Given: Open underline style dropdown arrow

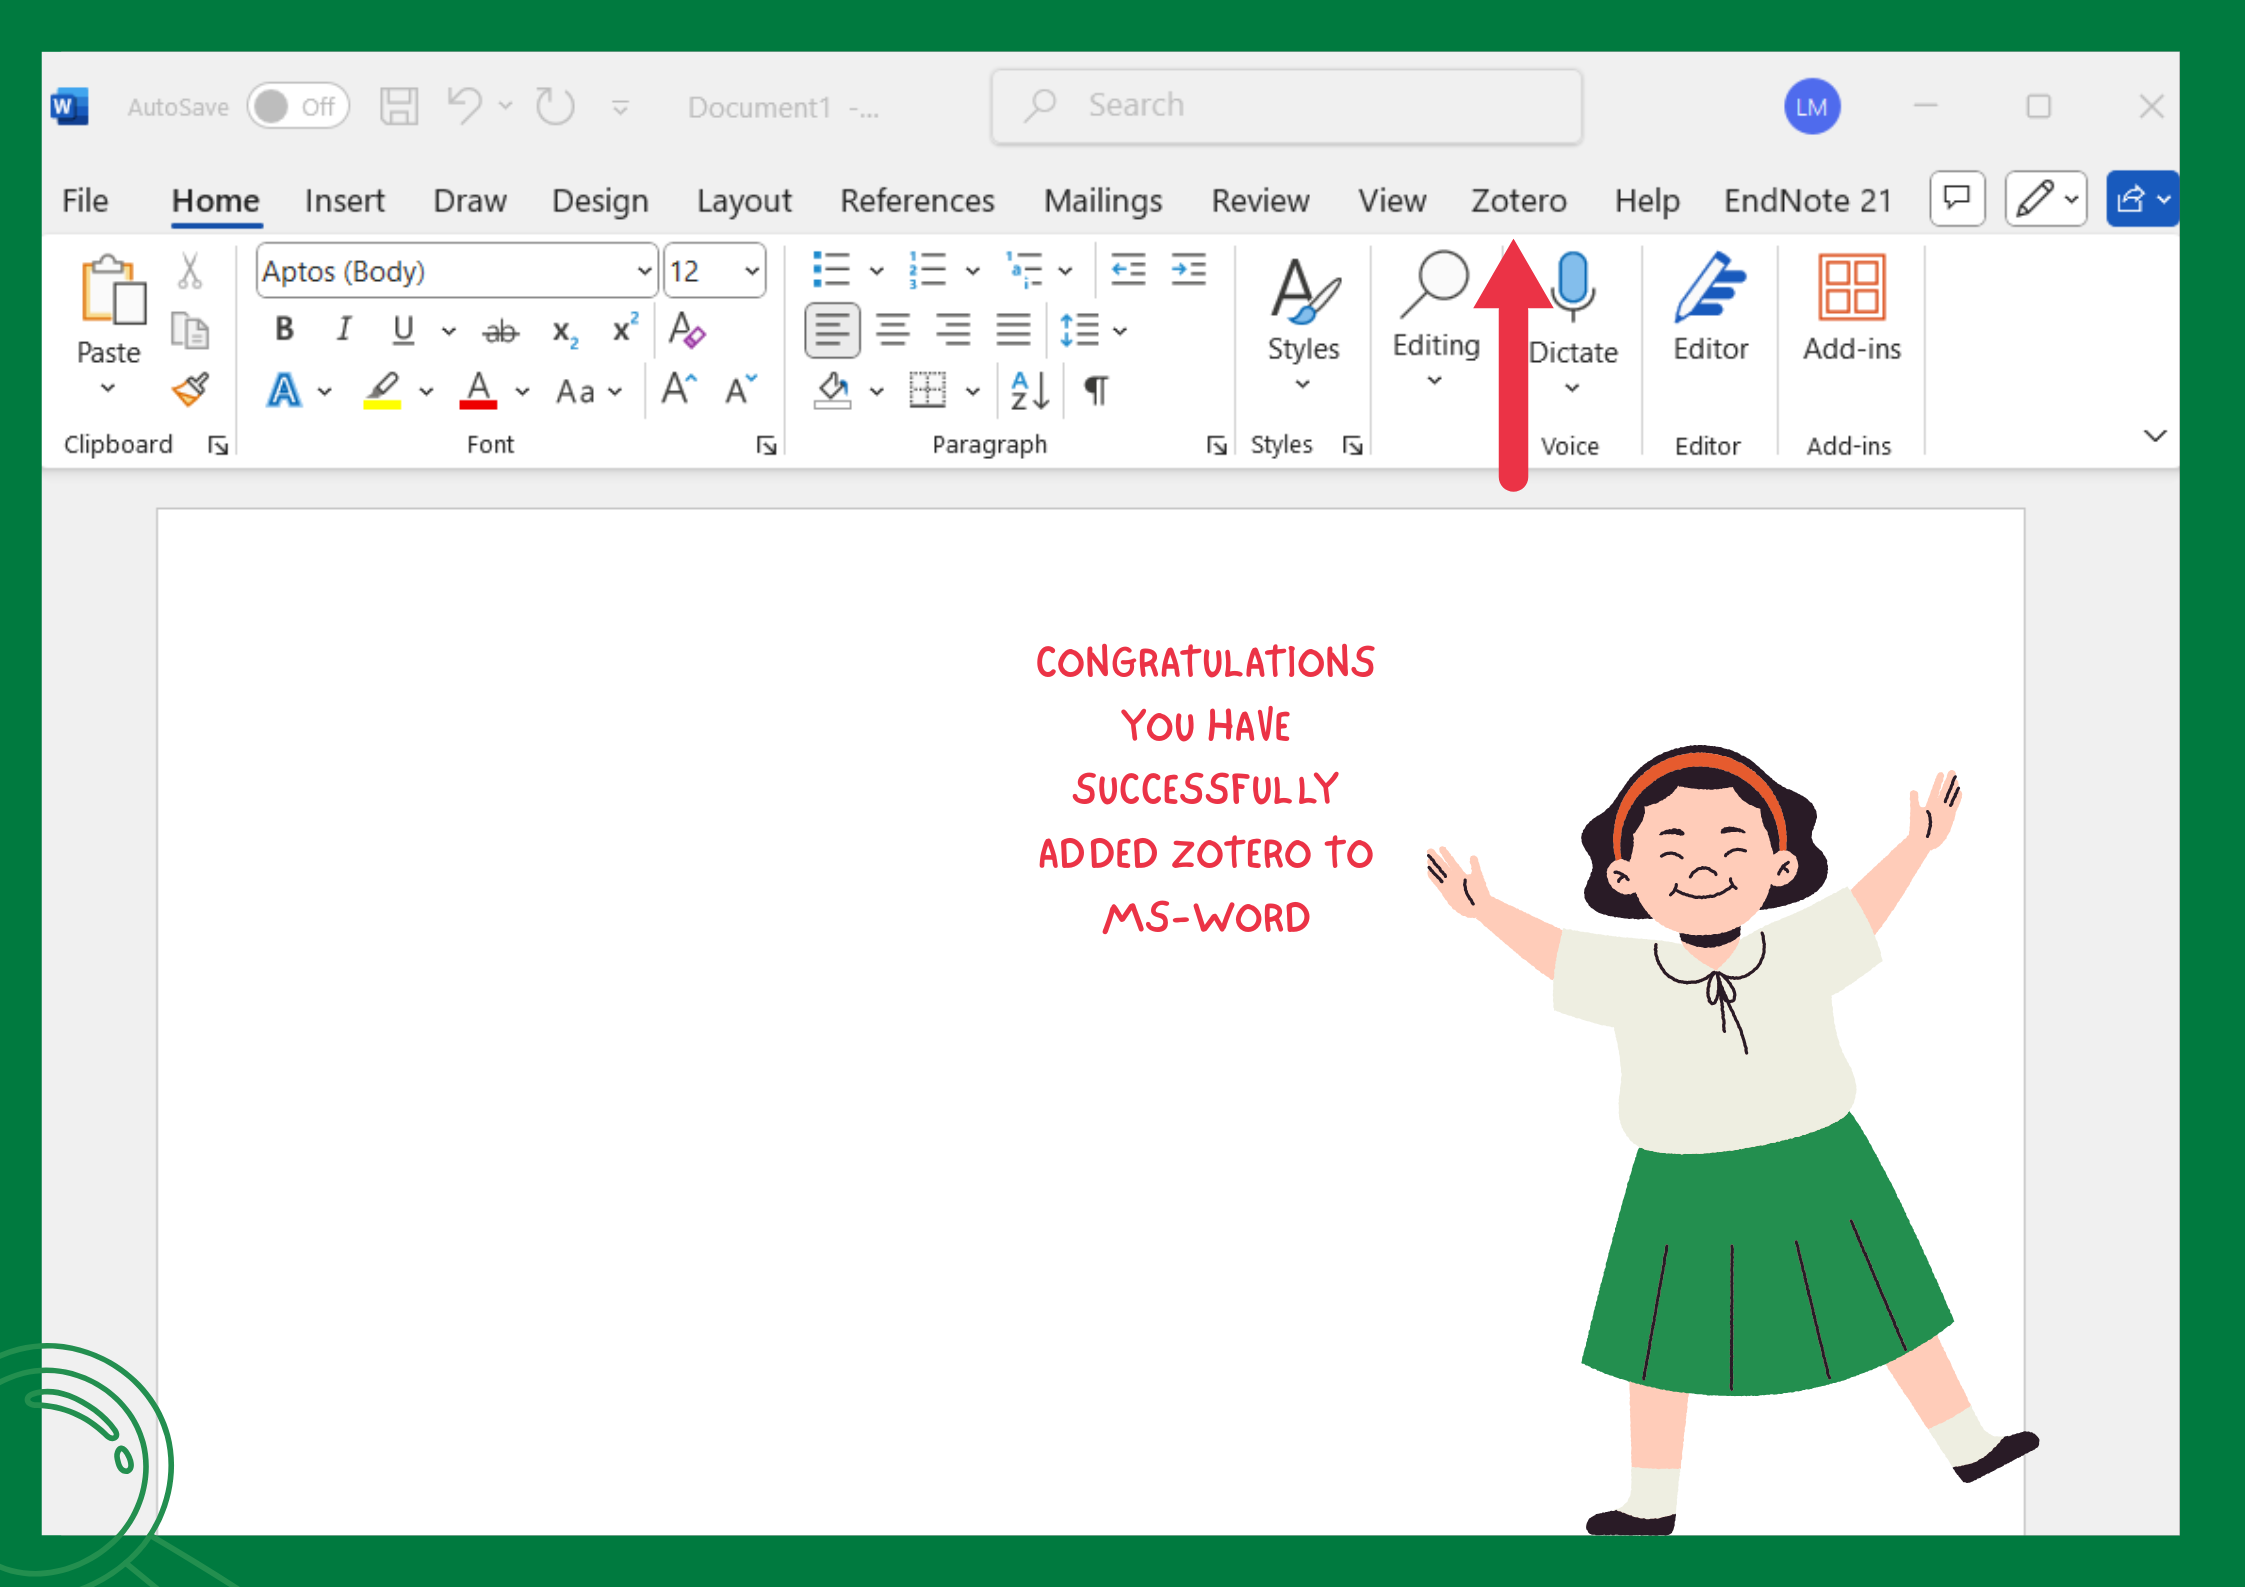Looking at the screenshot, I should click(449, 331).
